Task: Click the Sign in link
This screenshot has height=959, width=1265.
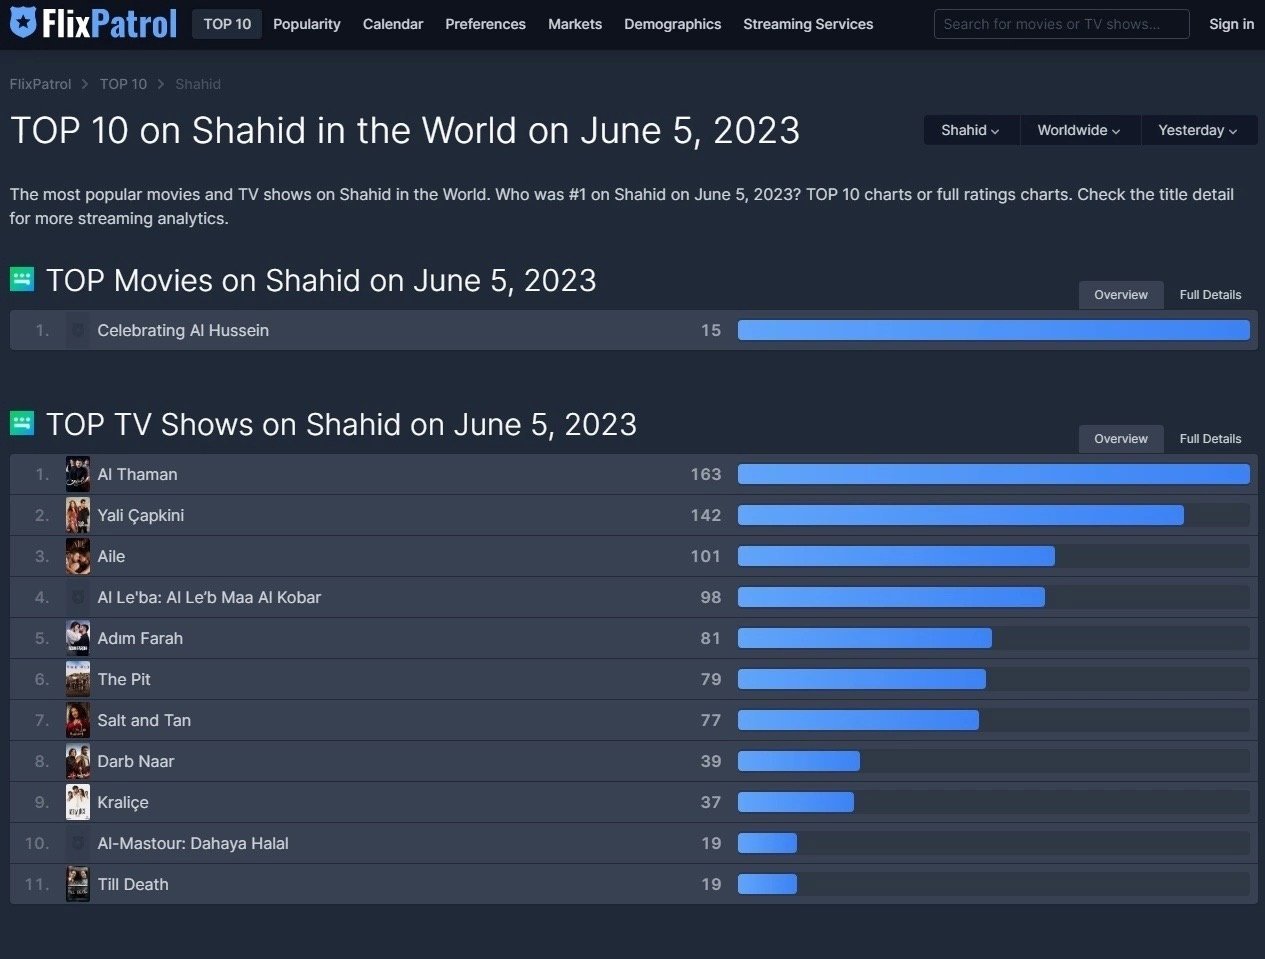Action: coord(1231,24)
